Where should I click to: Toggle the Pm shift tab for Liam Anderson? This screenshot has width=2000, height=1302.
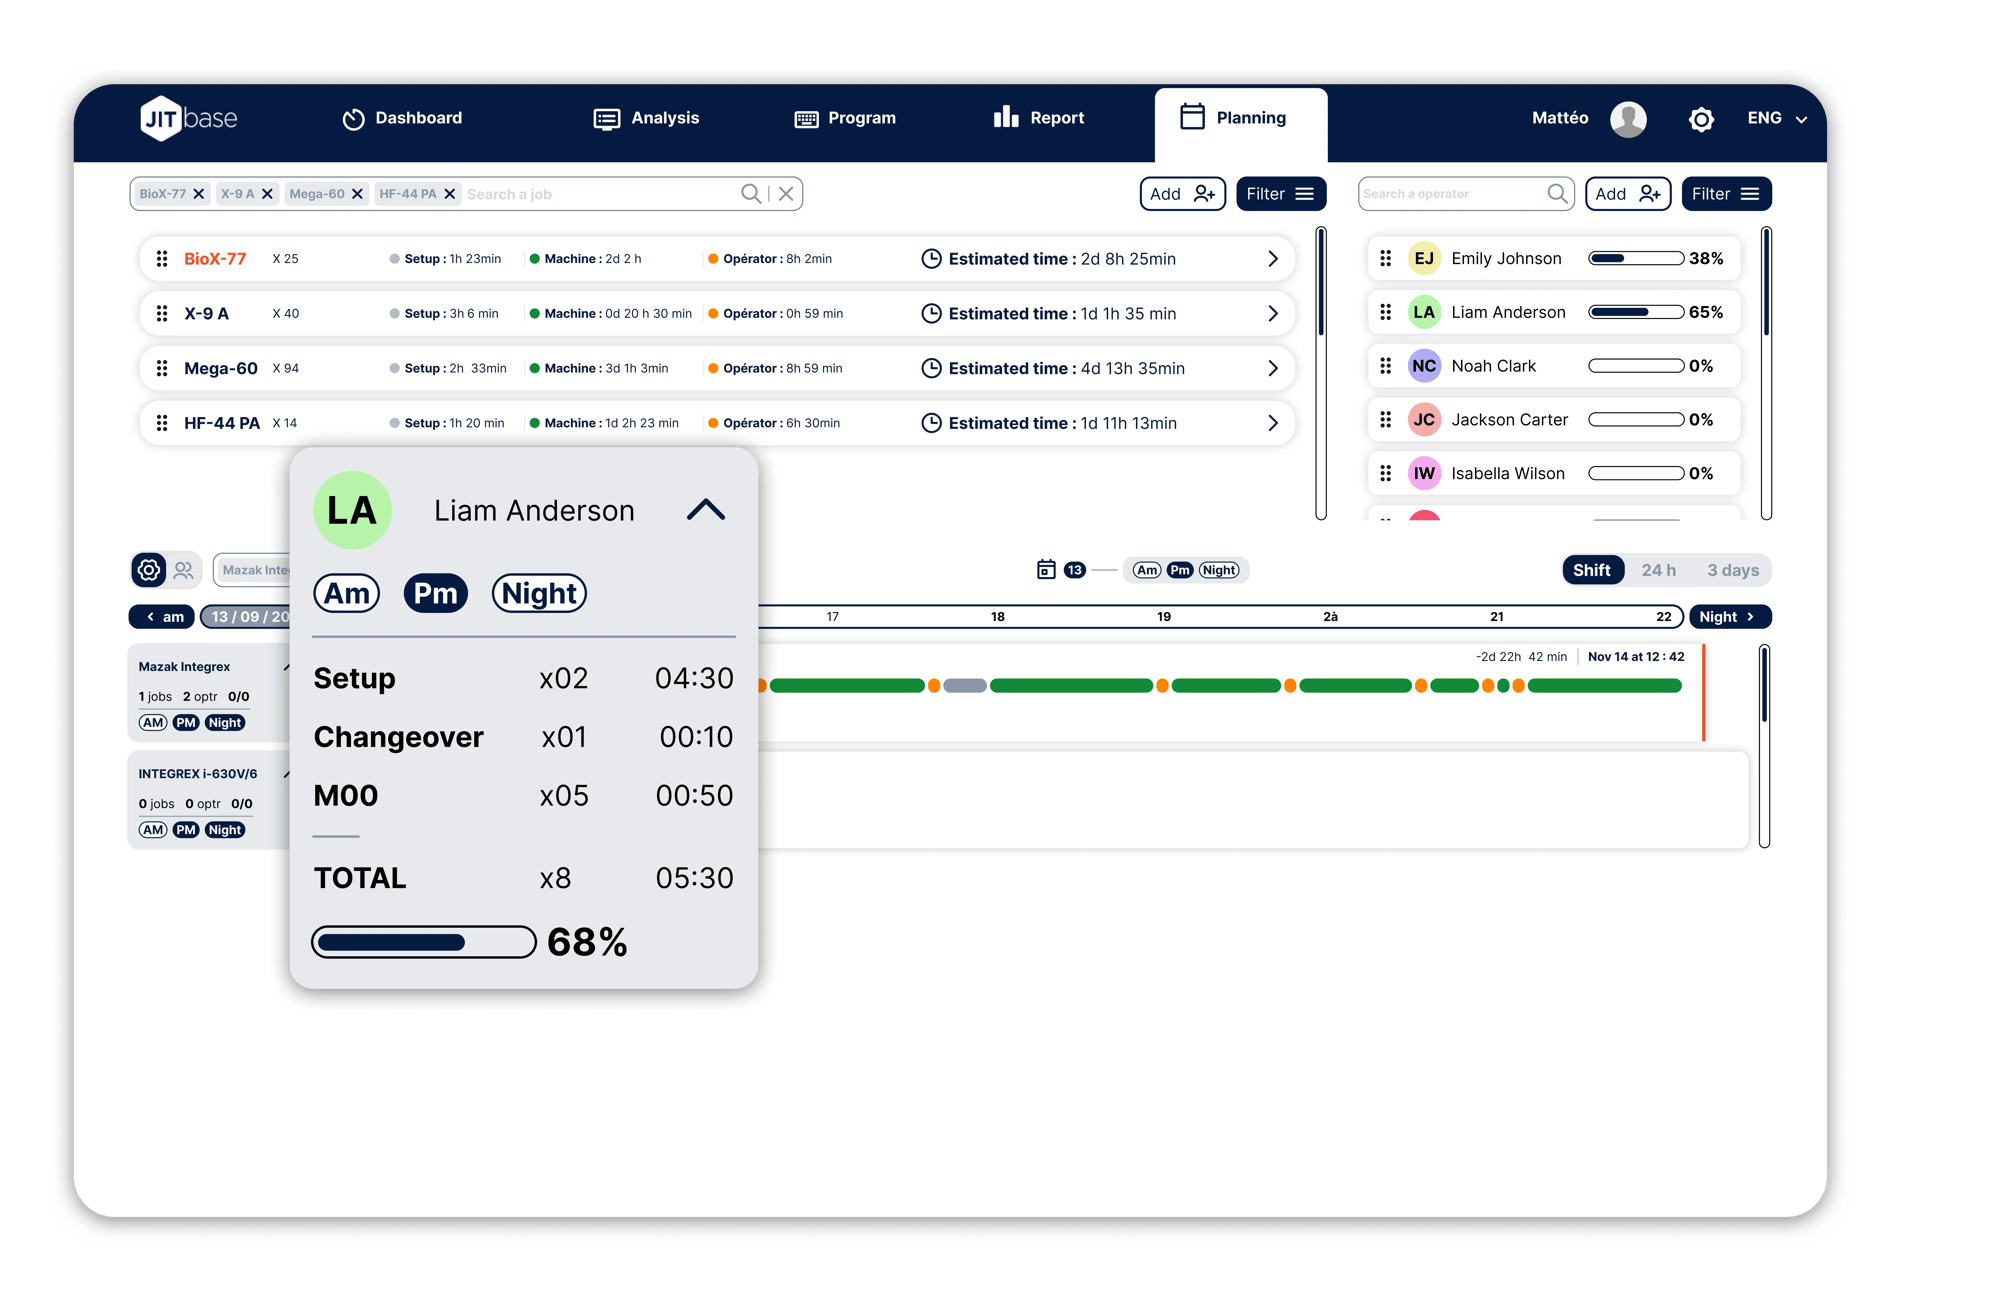[x=433, y=590]
